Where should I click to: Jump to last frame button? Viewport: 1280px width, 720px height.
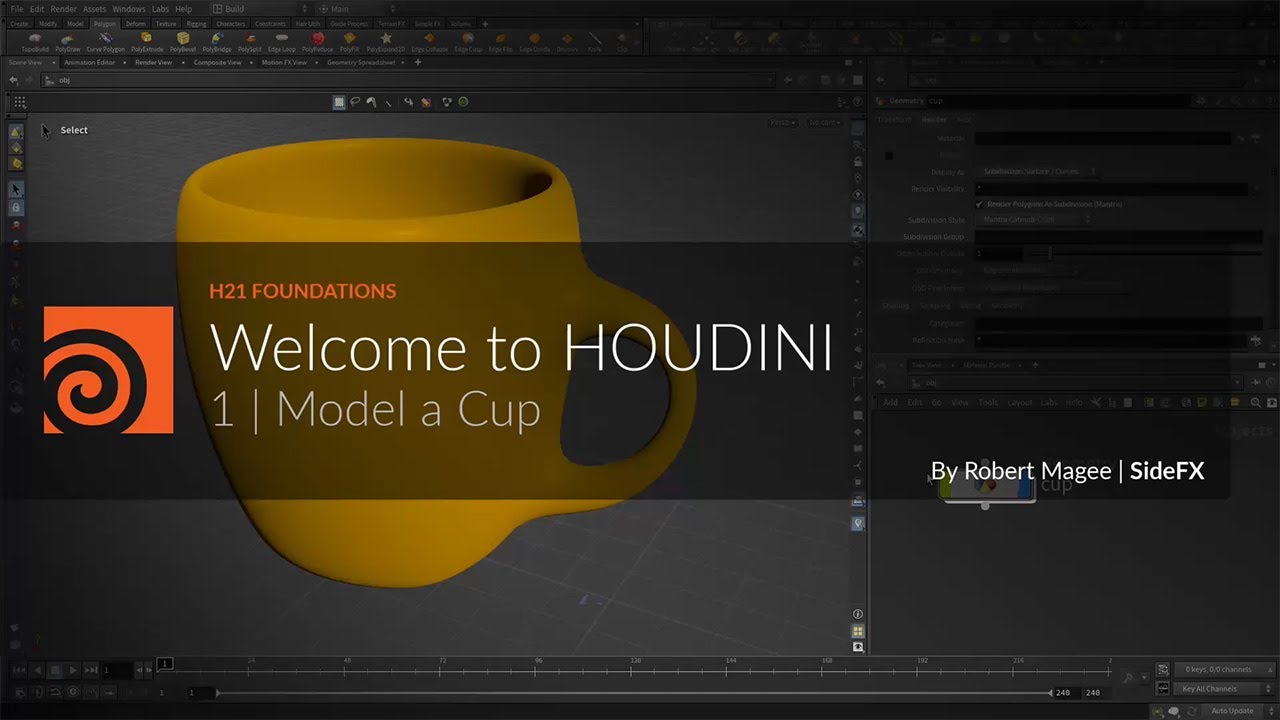click(91, 670)
